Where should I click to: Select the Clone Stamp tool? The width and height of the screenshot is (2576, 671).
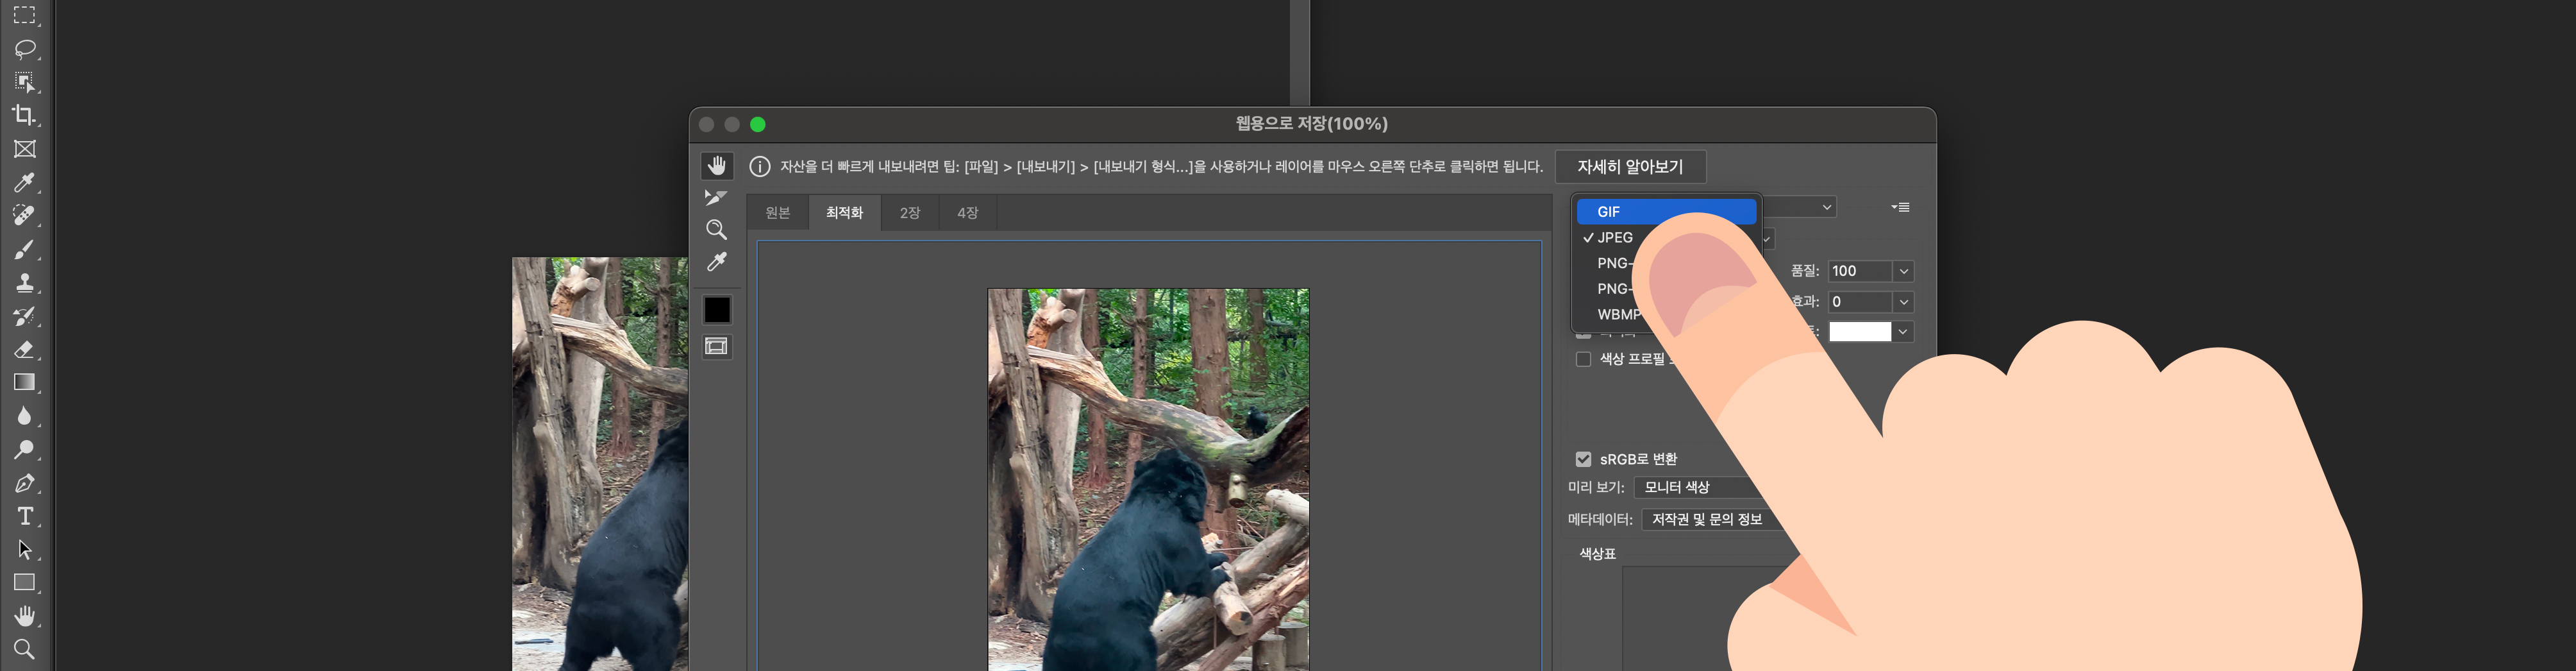(24, 282)
